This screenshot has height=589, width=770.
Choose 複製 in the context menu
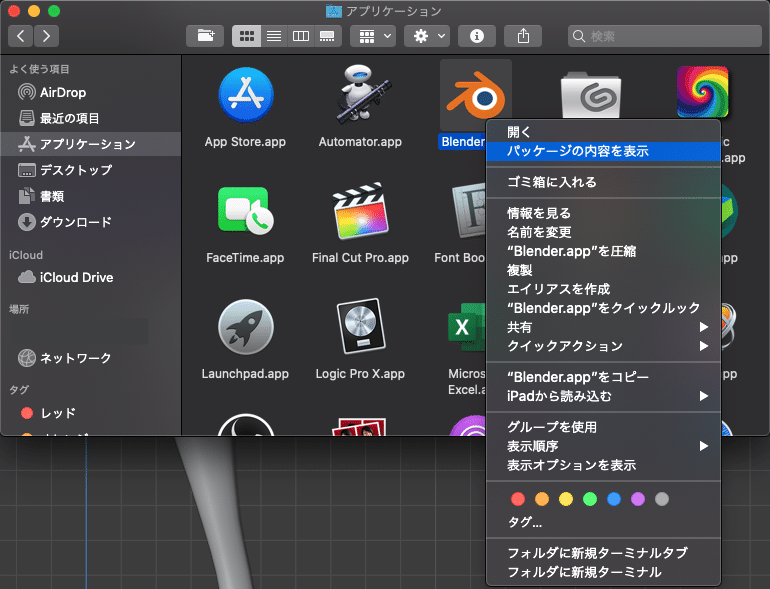pyautogui.click(x=603, y=270)
